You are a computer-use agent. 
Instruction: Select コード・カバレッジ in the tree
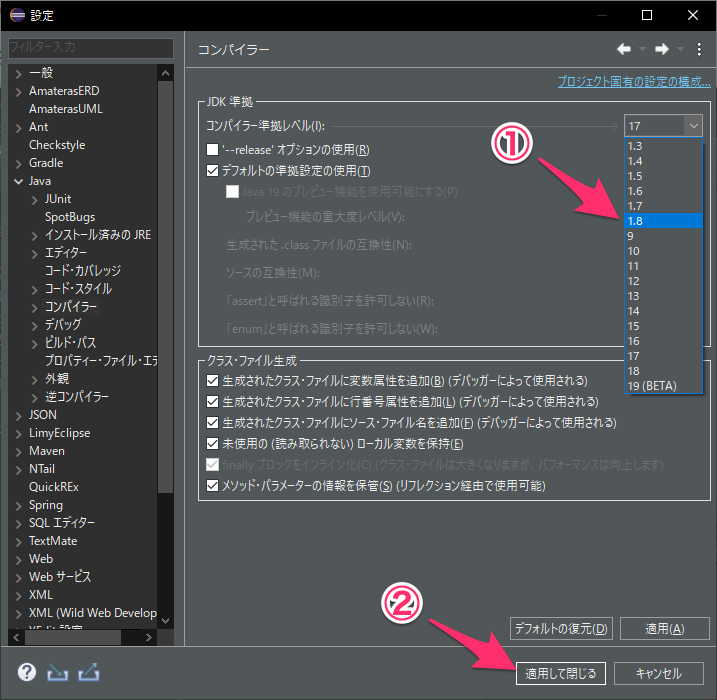[x=83, y=270]
